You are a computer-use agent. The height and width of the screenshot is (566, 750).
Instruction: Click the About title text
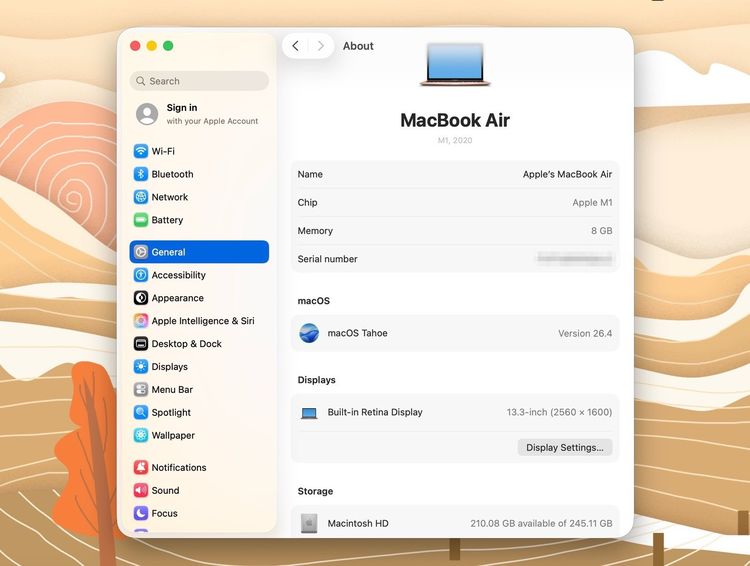(x=358, y=46)
